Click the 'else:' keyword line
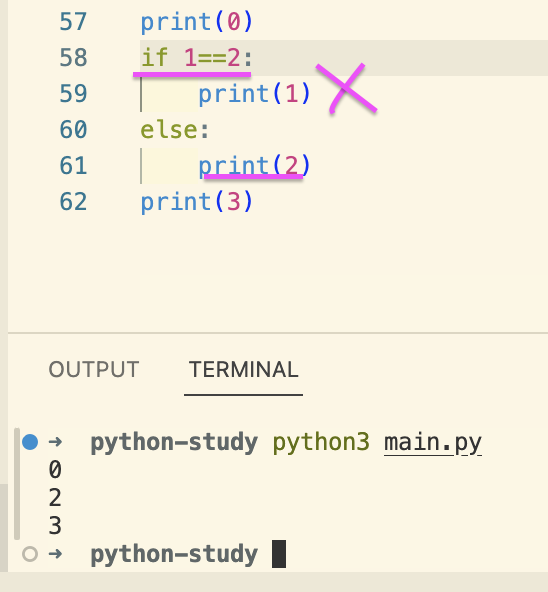The width and height of the screenshot is (548, 592). pyautogui.click(x=174, y=130)
